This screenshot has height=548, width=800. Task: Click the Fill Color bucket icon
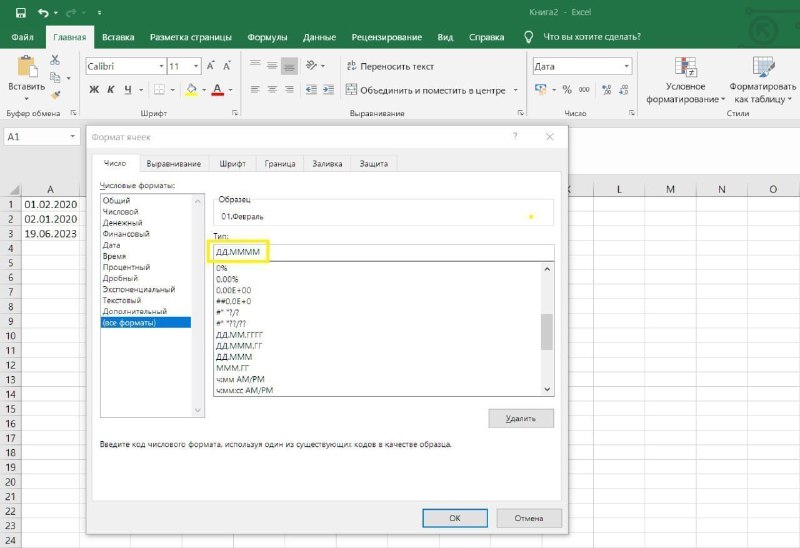point(191,90)
